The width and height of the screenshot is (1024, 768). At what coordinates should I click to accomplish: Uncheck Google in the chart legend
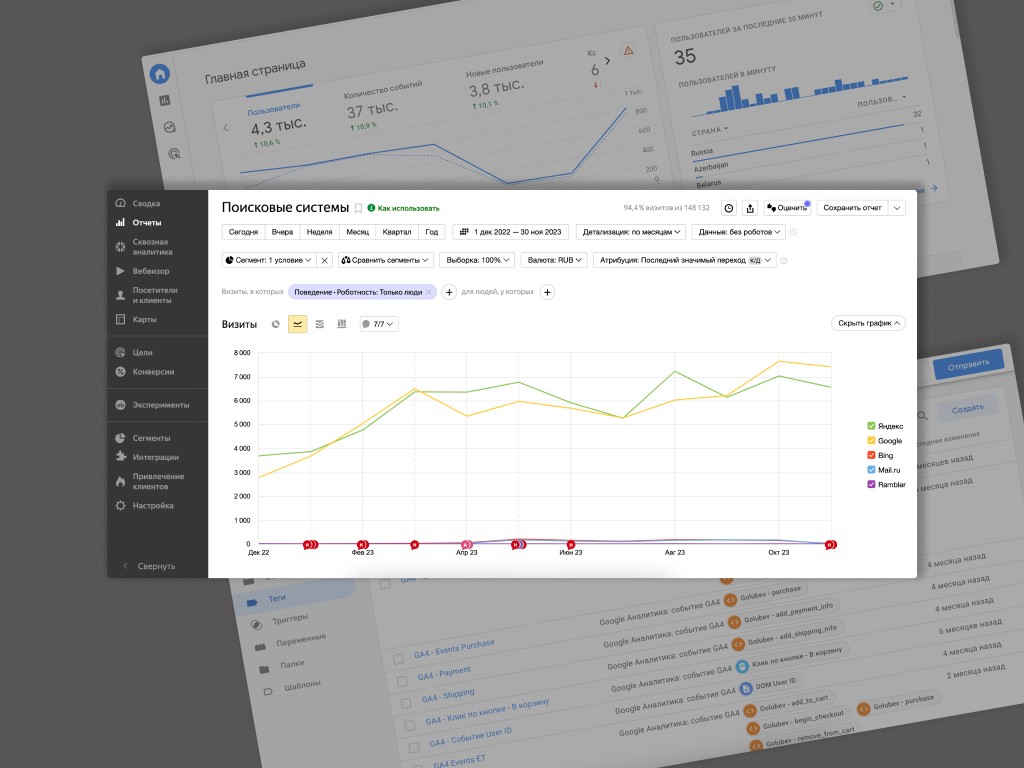871,441
